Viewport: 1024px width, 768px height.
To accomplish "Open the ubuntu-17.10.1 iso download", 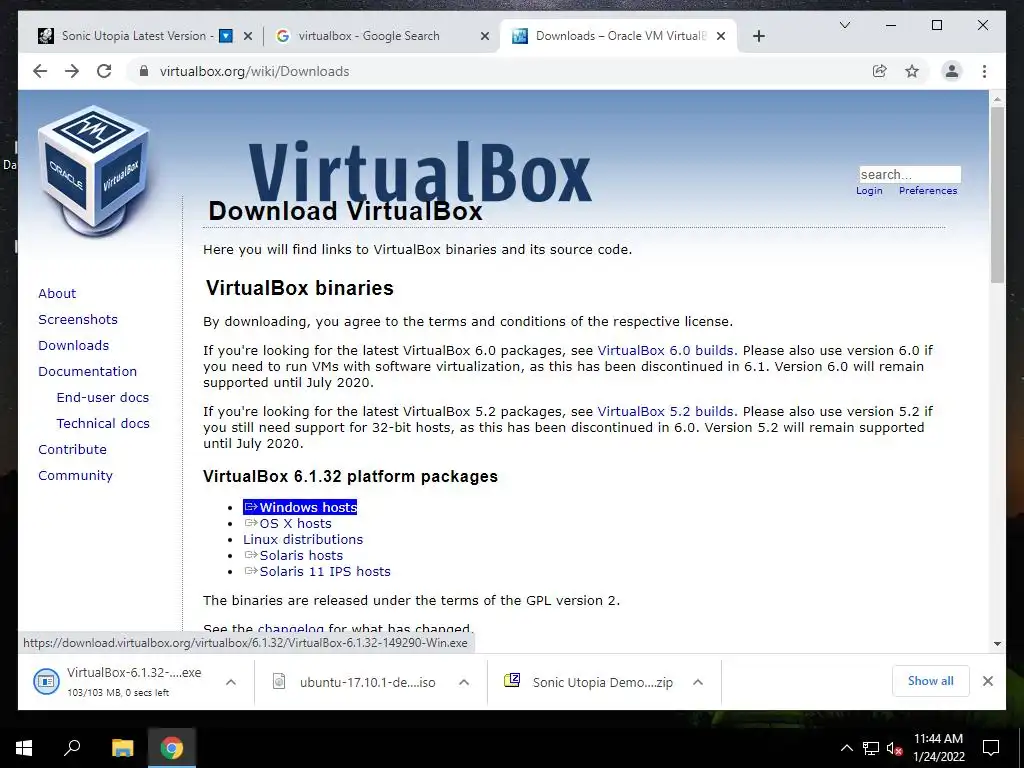I will coord(356,682).
